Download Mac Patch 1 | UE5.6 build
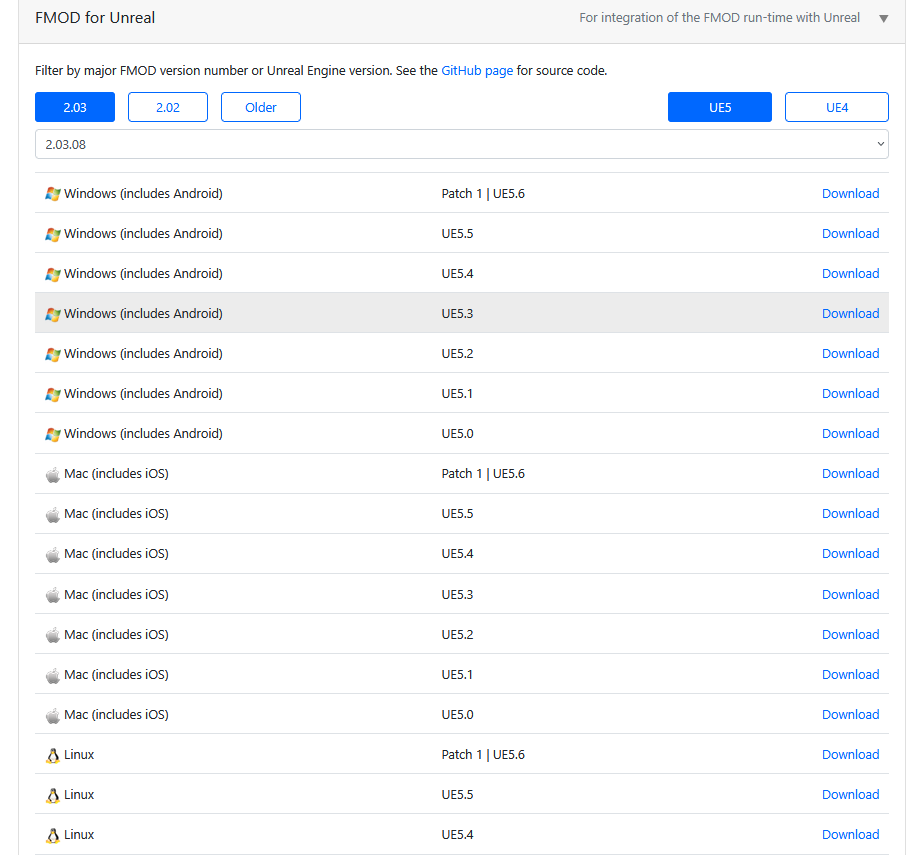The width and height of the screenshot is (919, 855). pos(850,474)
